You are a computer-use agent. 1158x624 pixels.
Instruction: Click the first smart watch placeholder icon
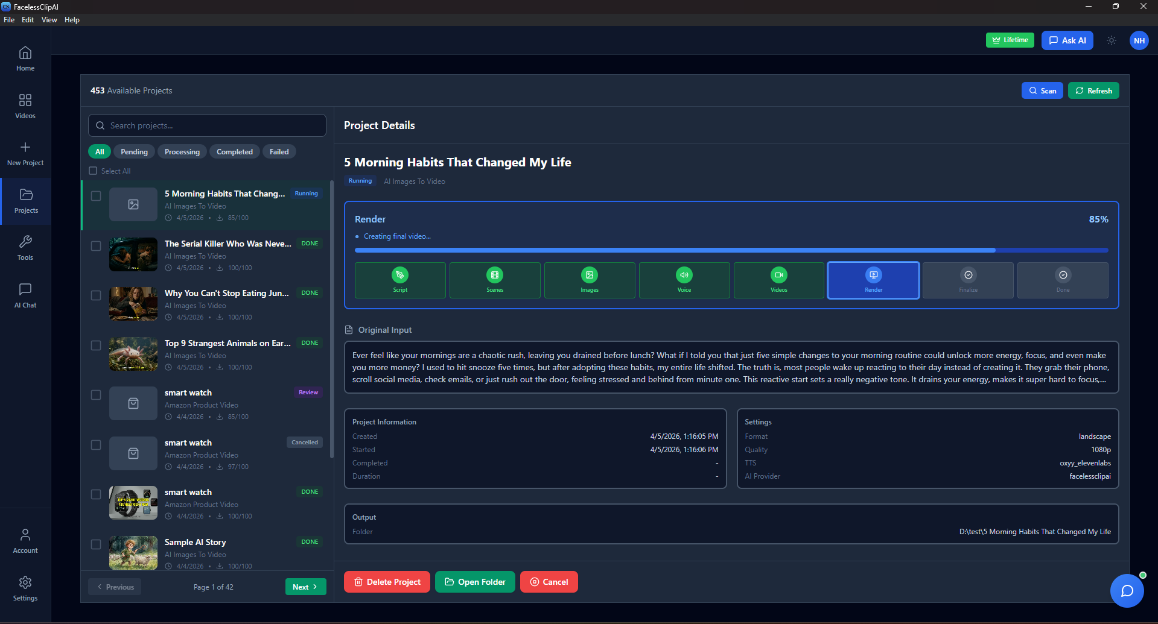133,403
